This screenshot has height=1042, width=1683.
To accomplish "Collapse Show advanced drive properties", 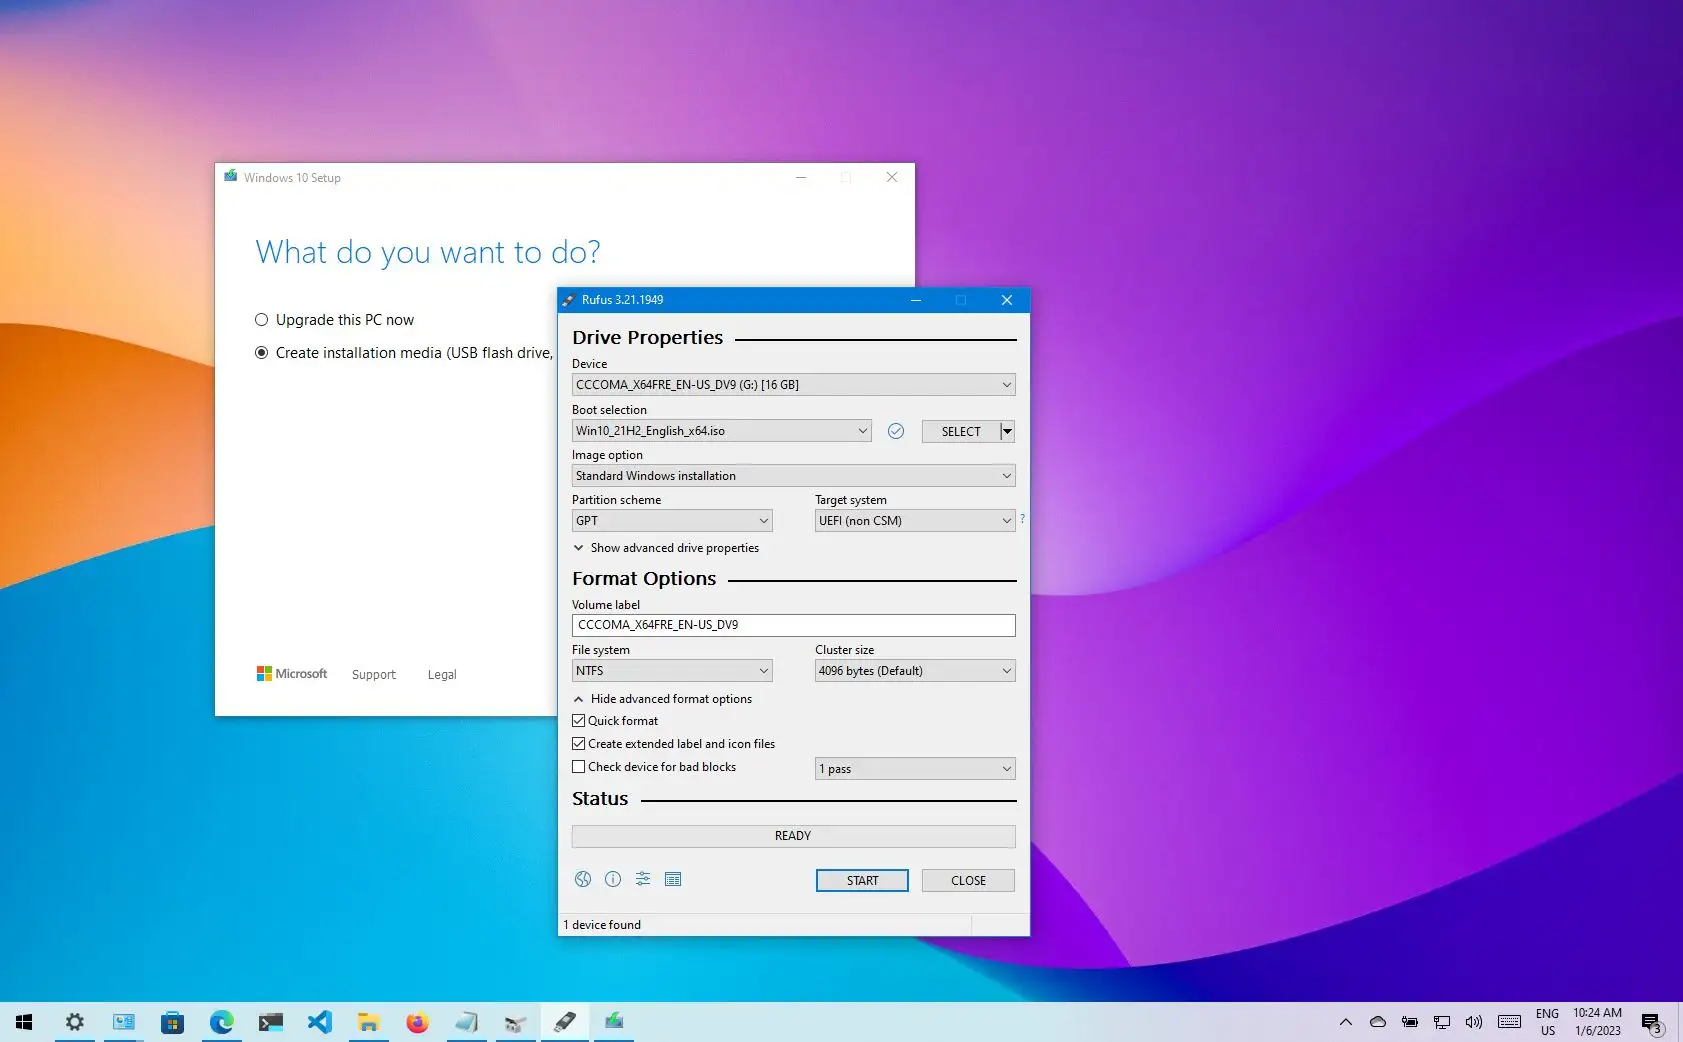I will coord(665,547).
